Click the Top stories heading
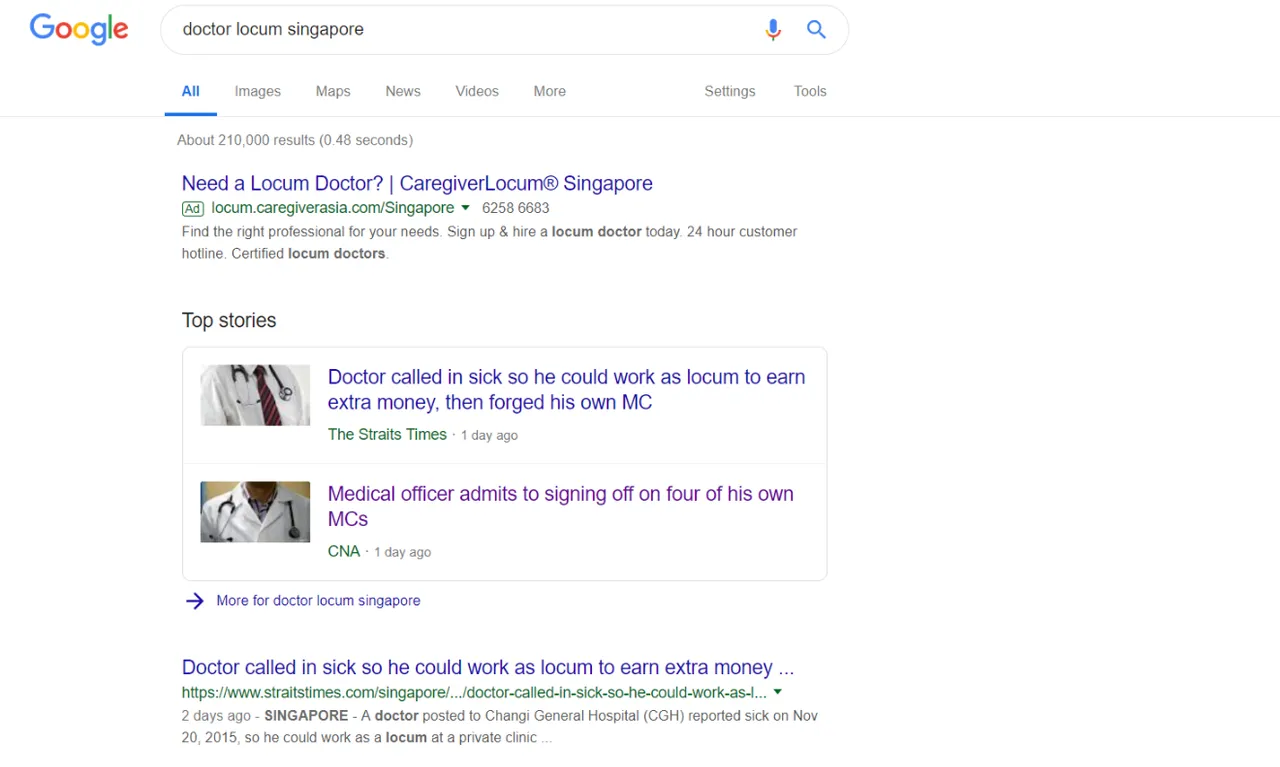The image size is (1280, 767). (x=229, y=320)
